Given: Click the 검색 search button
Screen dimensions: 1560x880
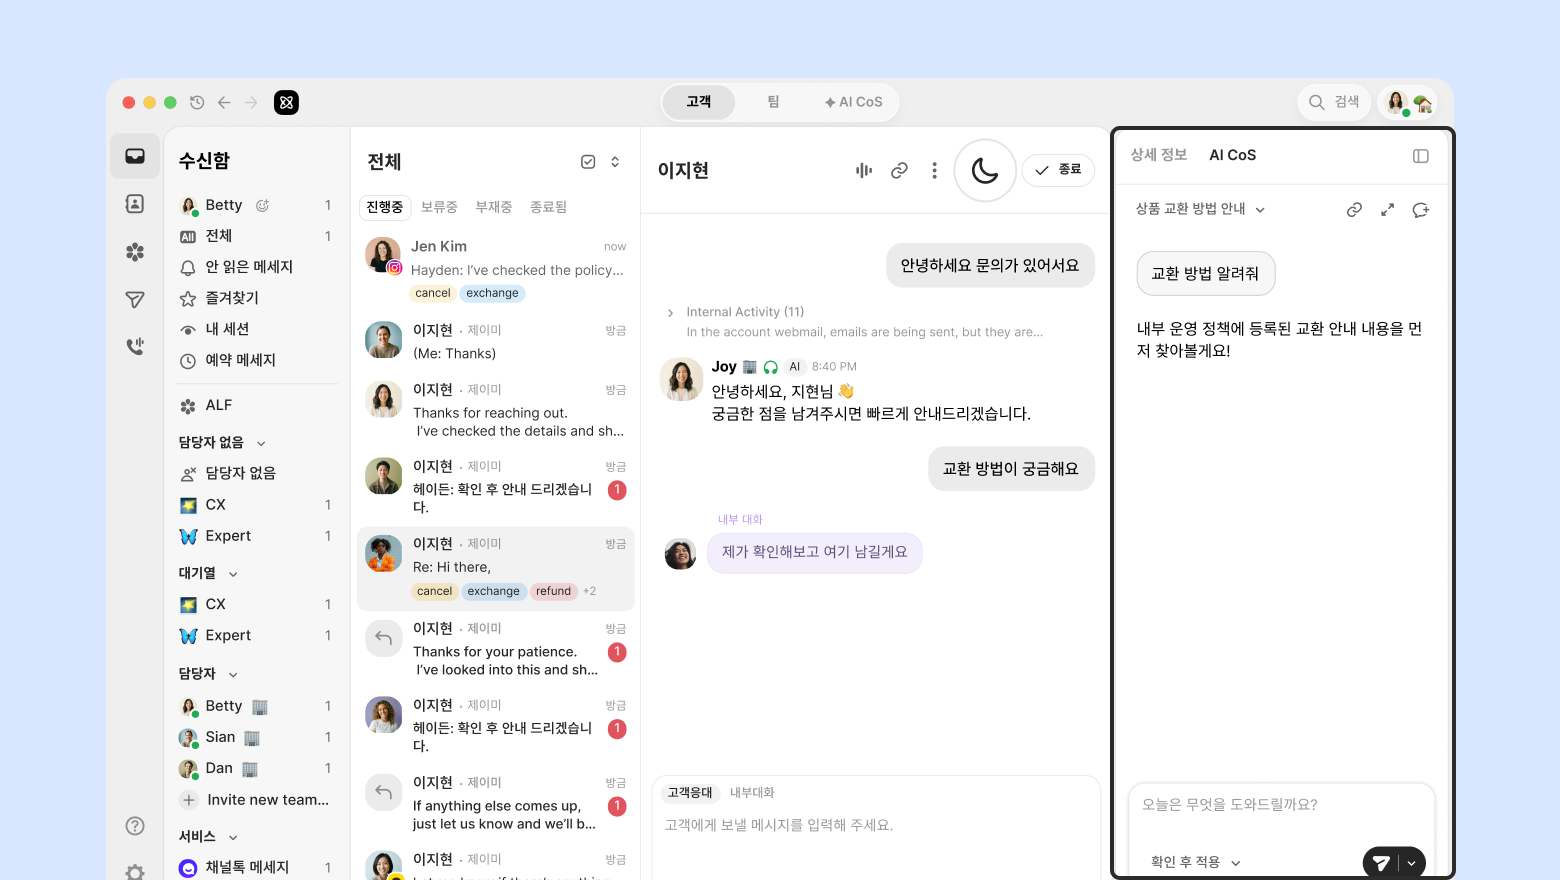Looking at the screenshot, I should (x=1333, y=102).
